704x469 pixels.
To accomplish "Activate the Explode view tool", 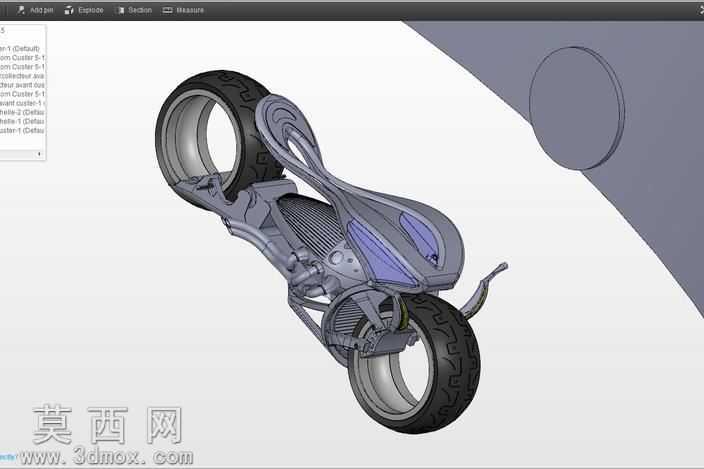I will [x=84, y=10].
